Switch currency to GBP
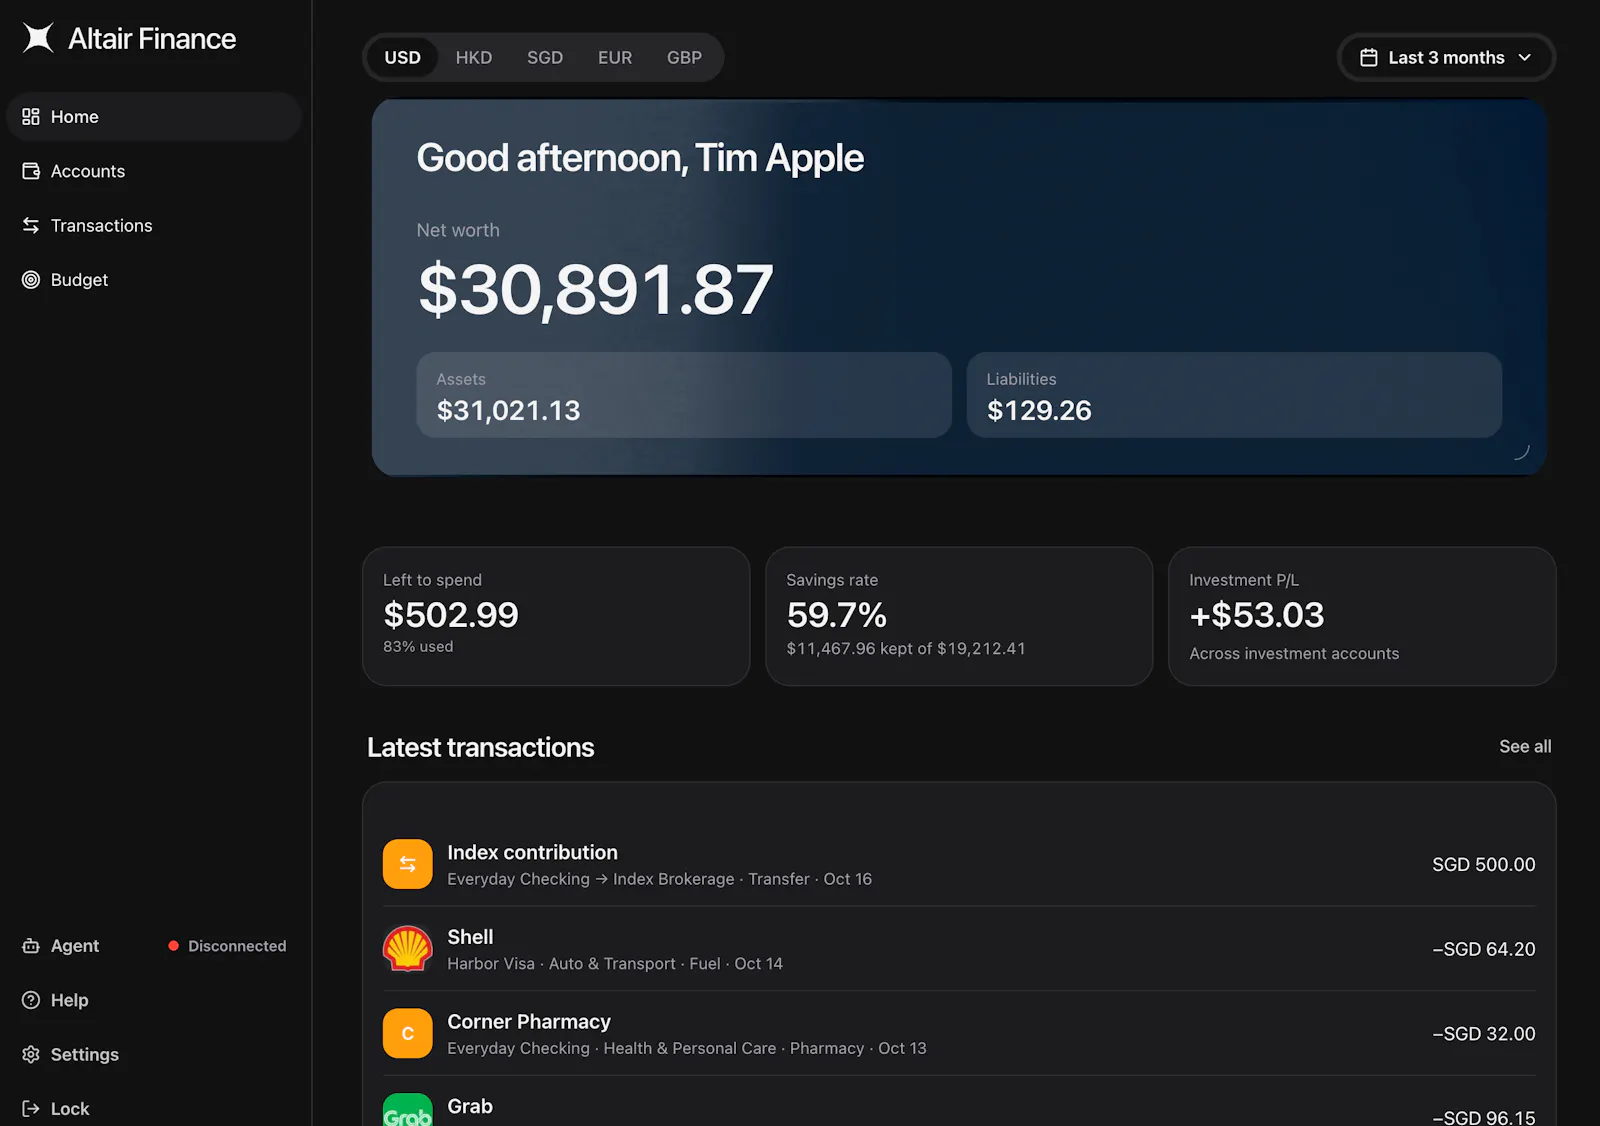The width and height of the screenshot is (1600, 1126). 685,58
